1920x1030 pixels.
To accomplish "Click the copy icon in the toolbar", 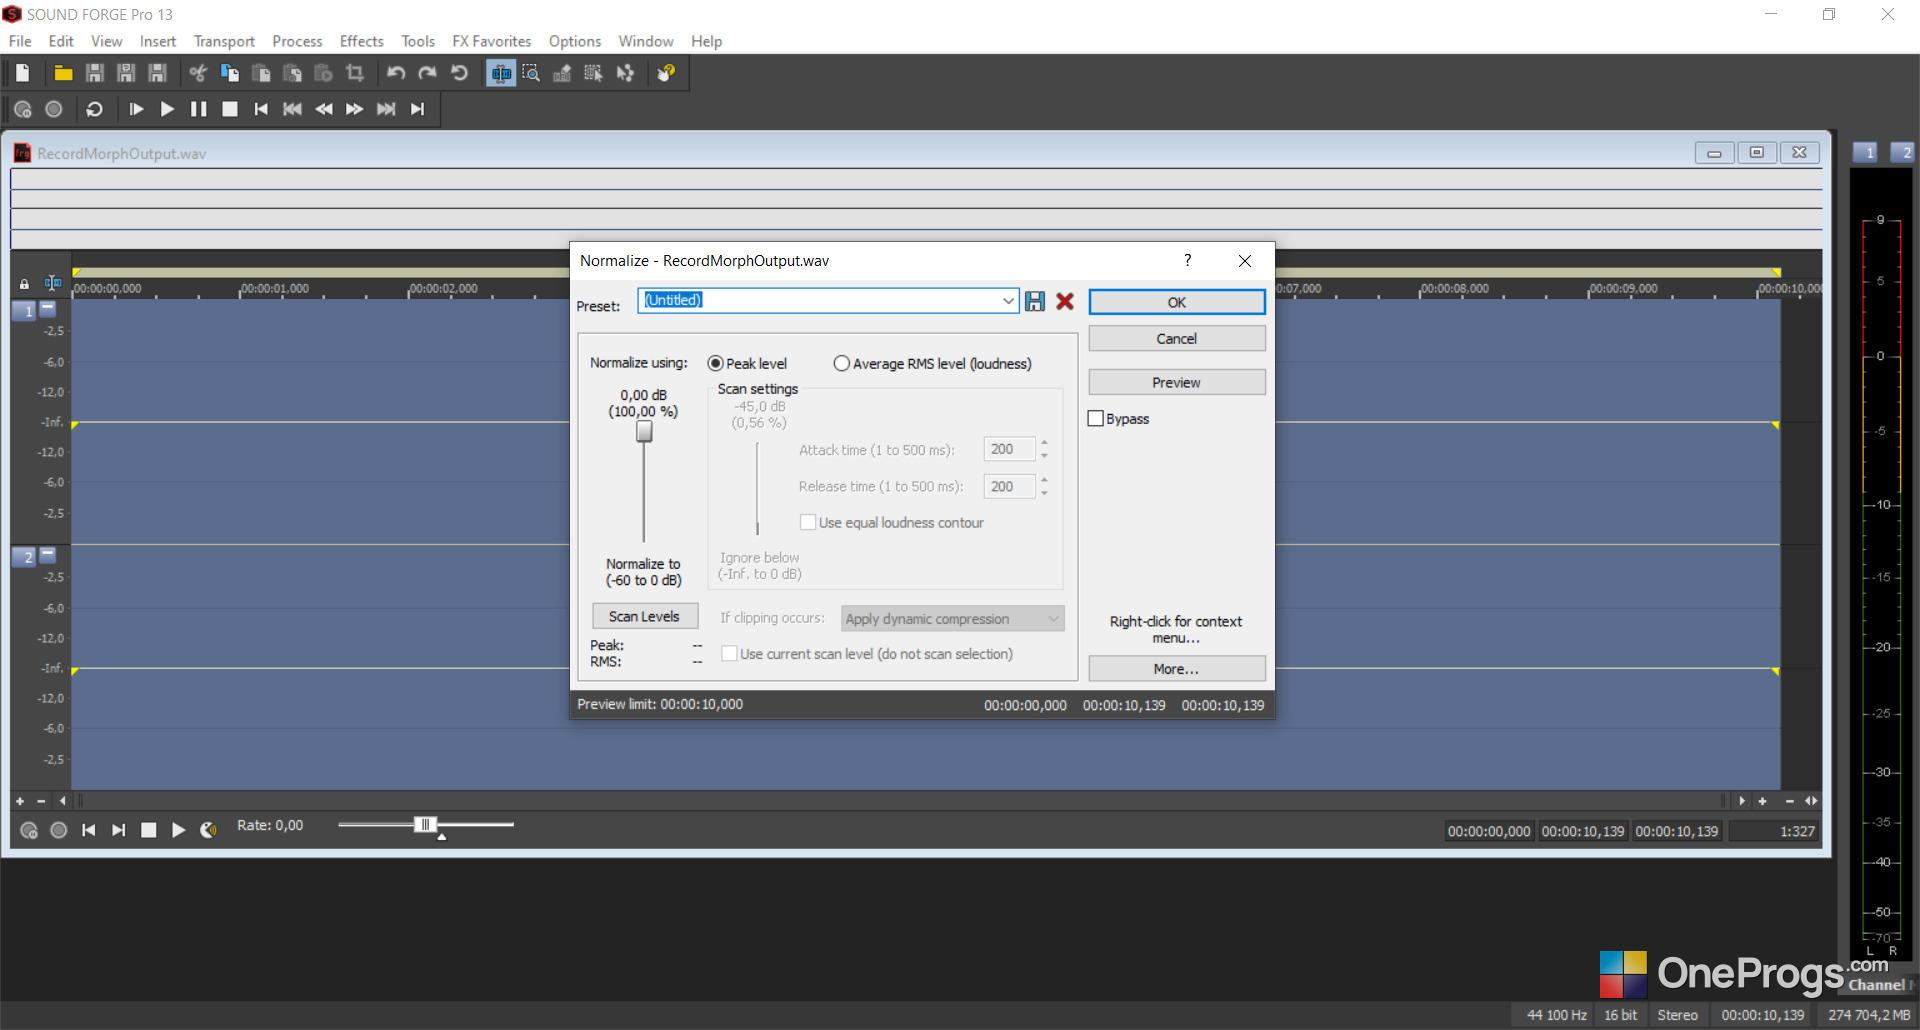I will click(230, 73).
